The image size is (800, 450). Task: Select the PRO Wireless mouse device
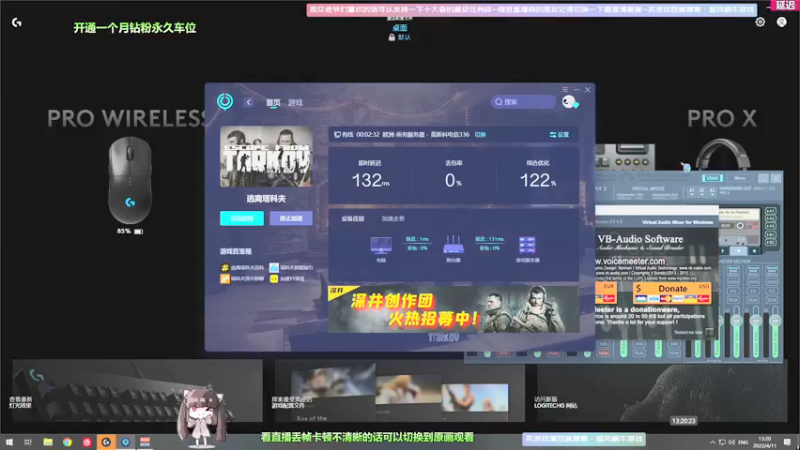click(130, 180)
